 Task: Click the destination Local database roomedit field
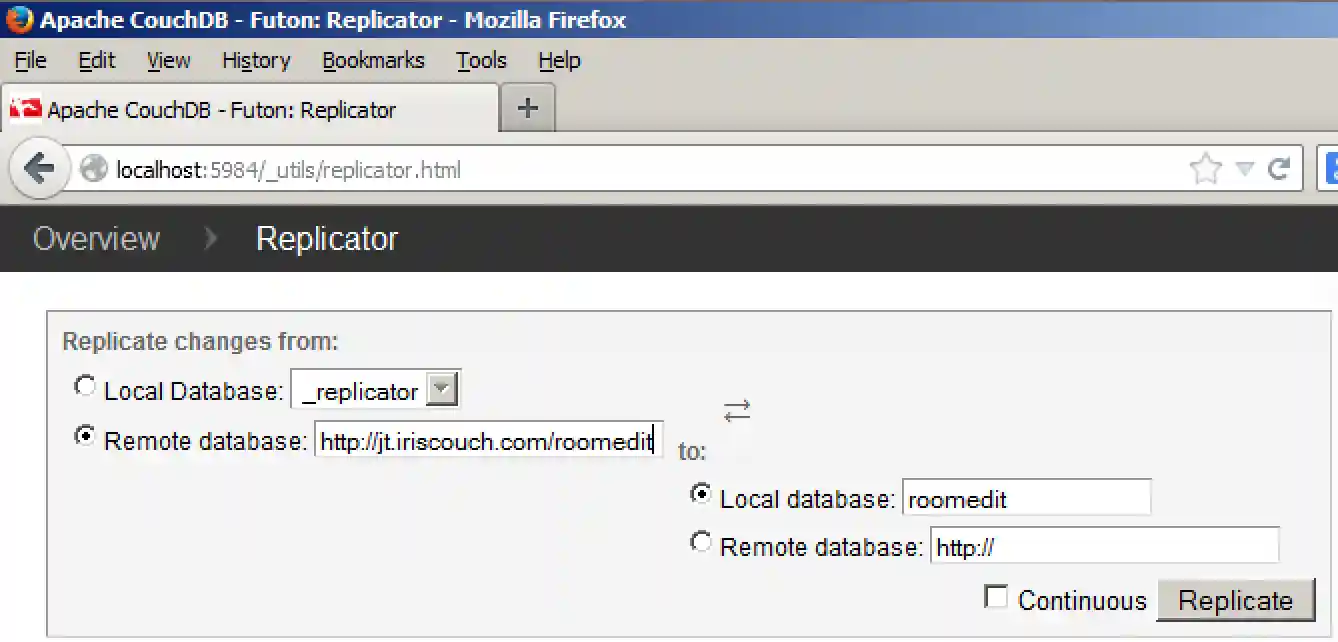click(1026, 497)
